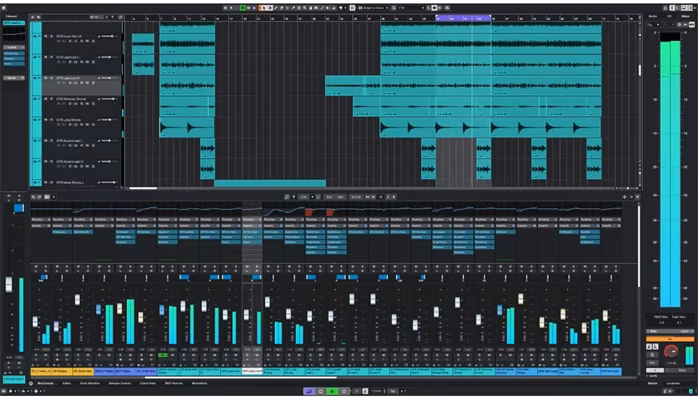698x400 pixels.
Task: Expand the Inserts section in the Inspector
Action: (x=14, y=47)
